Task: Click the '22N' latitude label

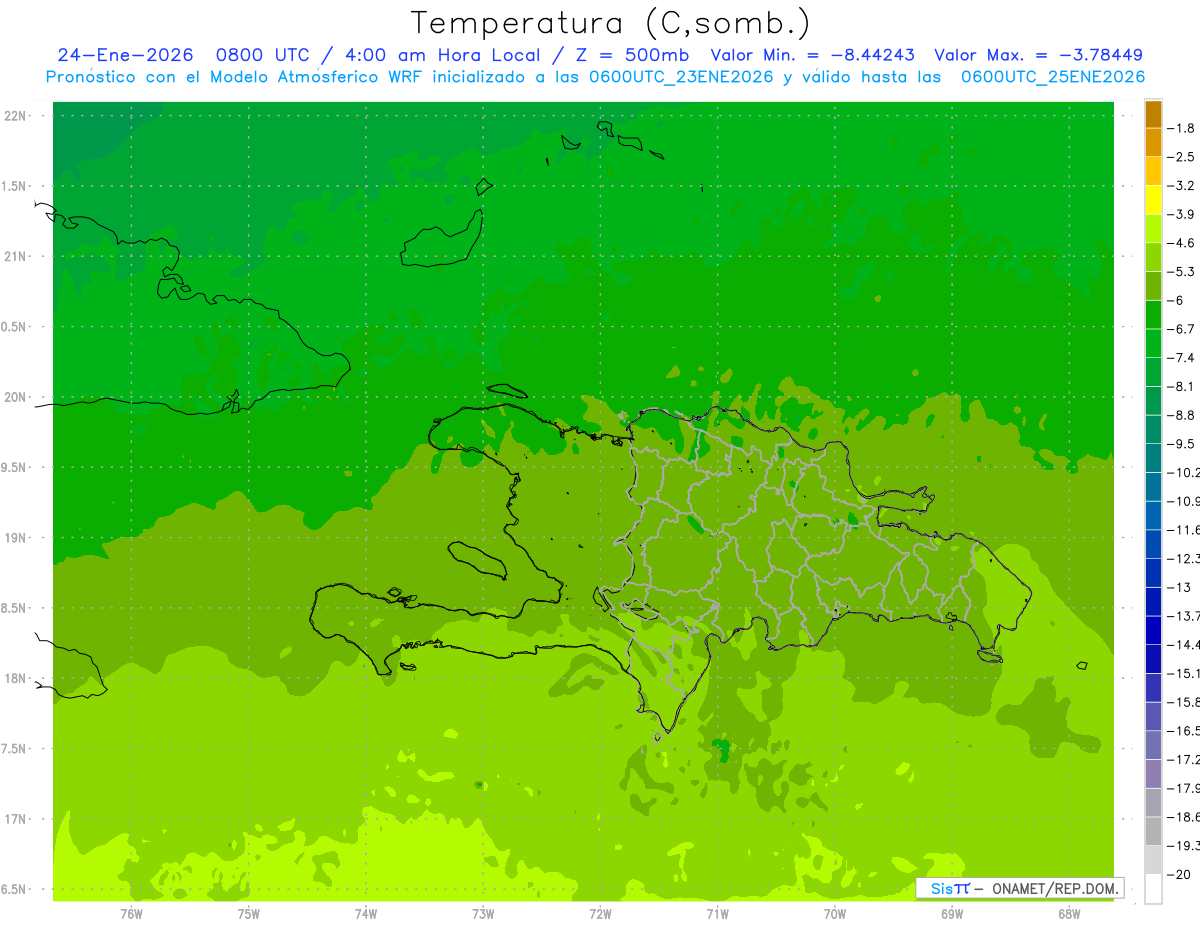Action: point(15,116)
